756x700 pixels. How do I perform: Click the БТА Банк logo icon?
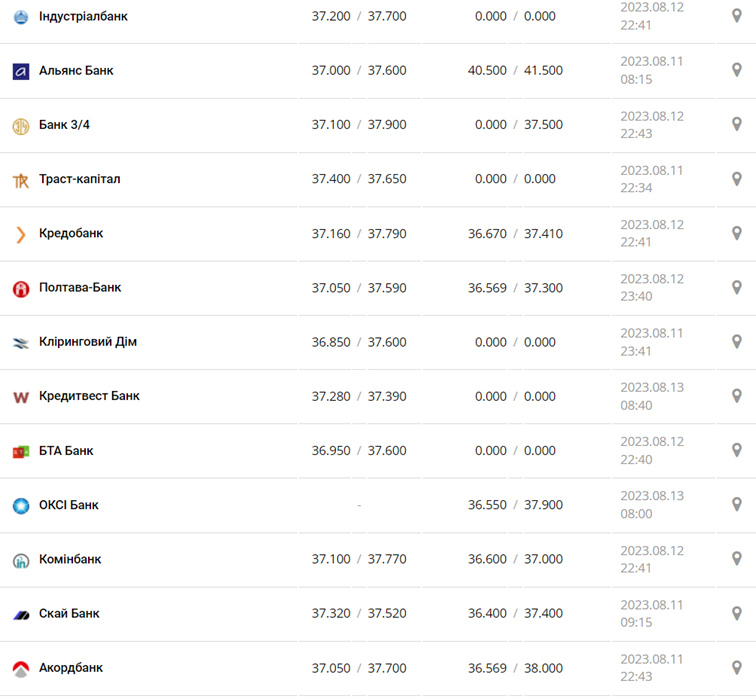pyautogui.click(x=21, y=452)
